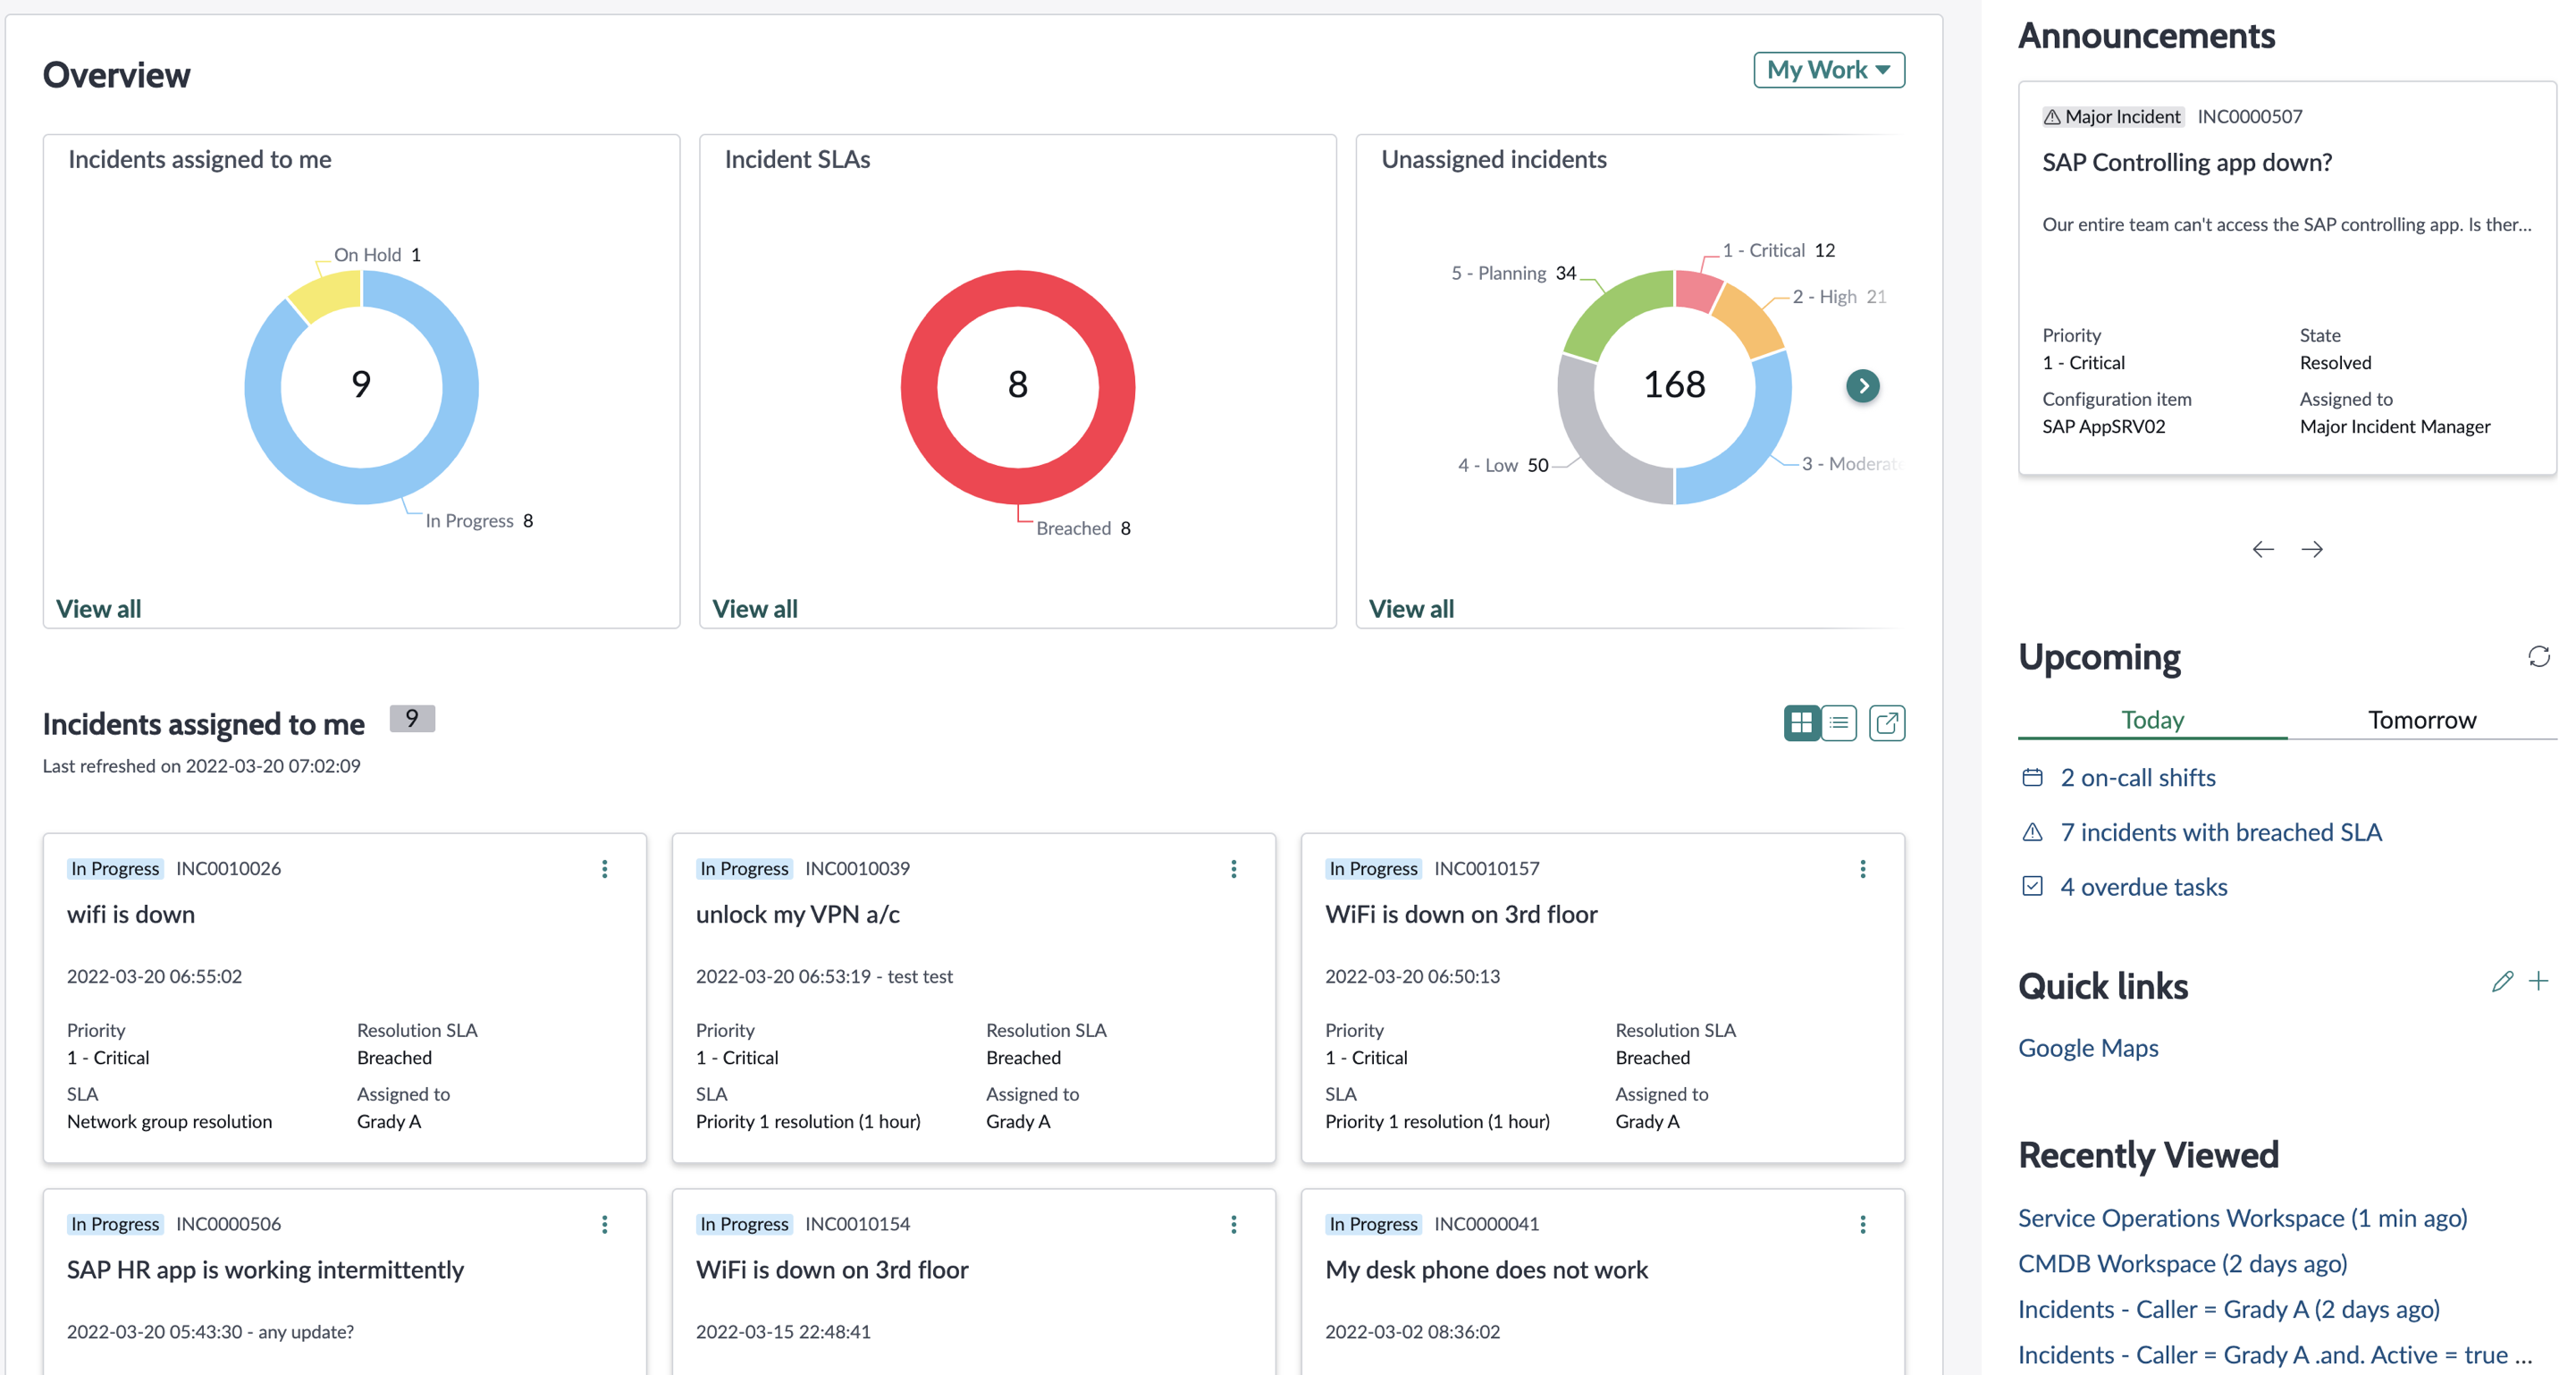Screen dimensions: 2576x1375
Task: Click the 'Breached 8' chart label
Action: tap(1083, 528)
